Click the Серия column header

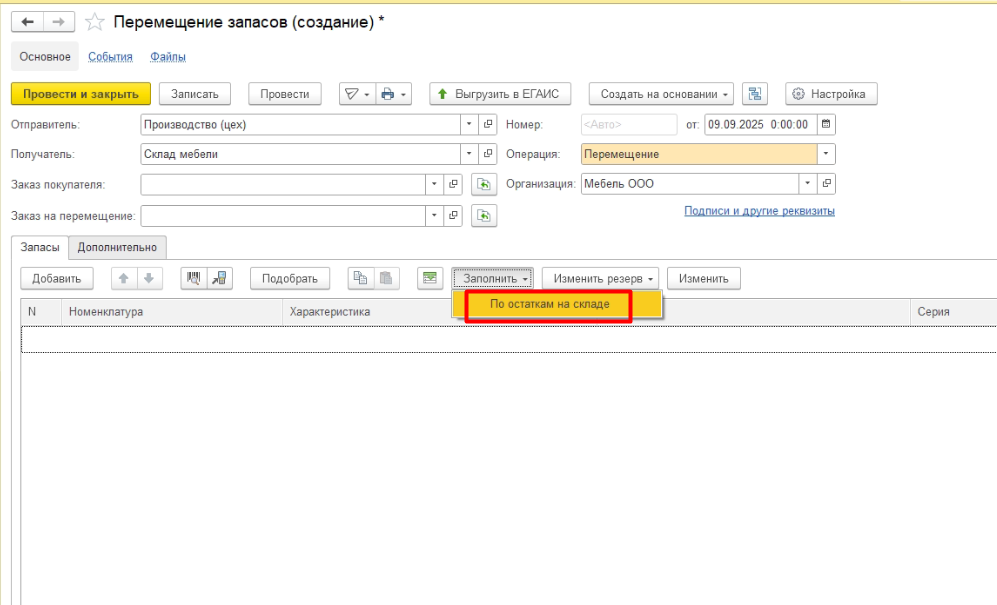953,312
